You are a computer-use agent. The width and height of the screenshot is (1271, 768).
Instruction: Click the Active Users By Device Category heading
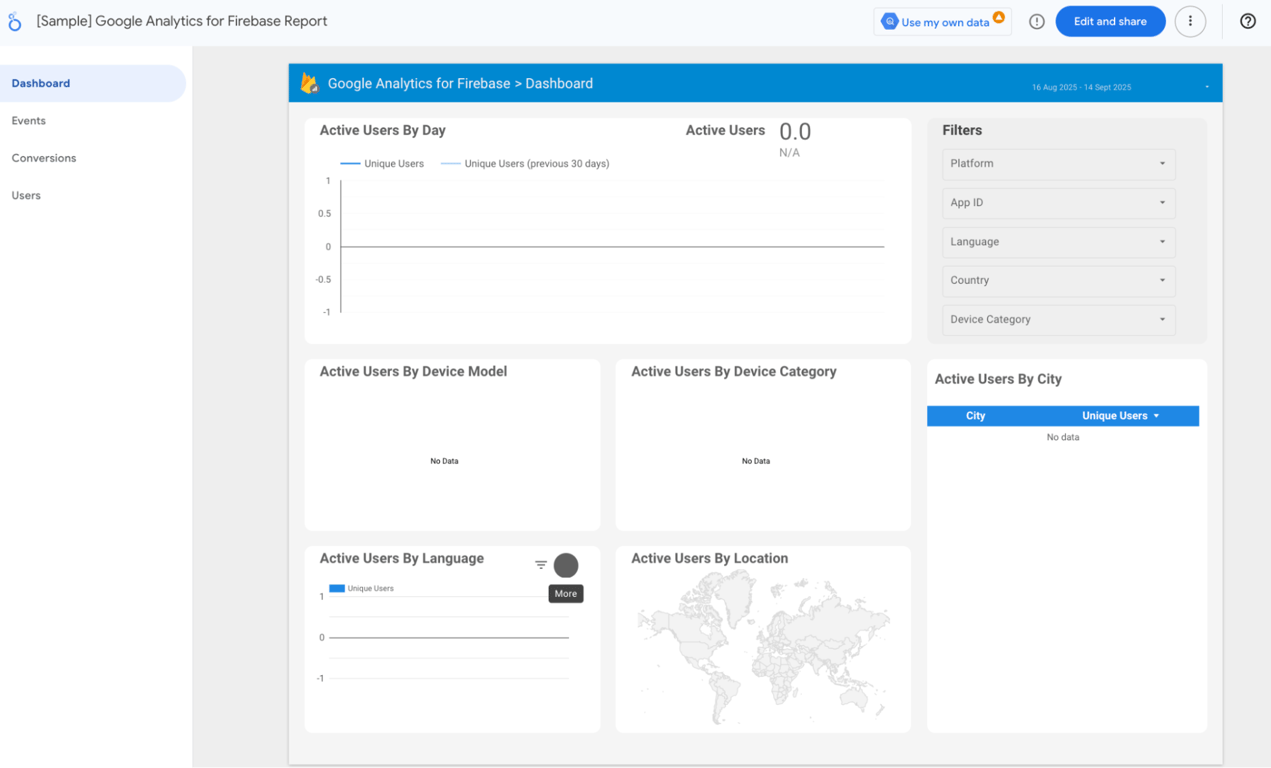pos(734,371)
